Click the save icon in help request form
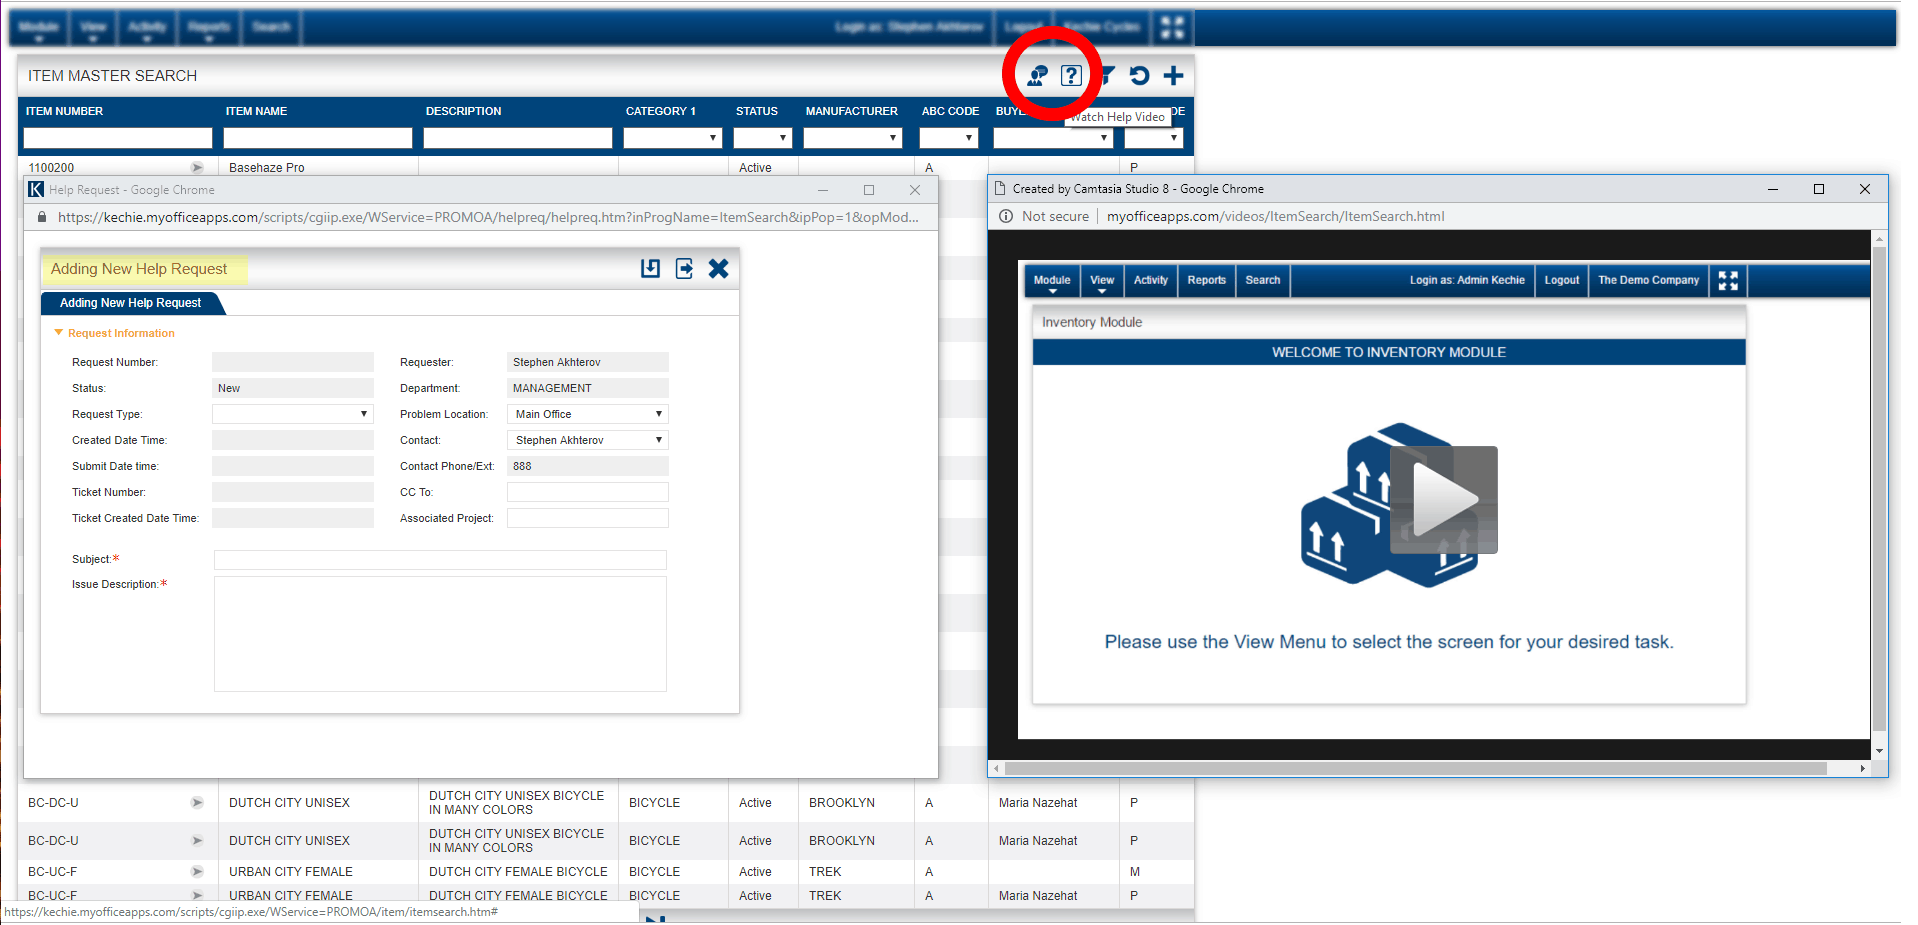The width and height of the screenshot is (1918, 925). (x=650, y=268)
